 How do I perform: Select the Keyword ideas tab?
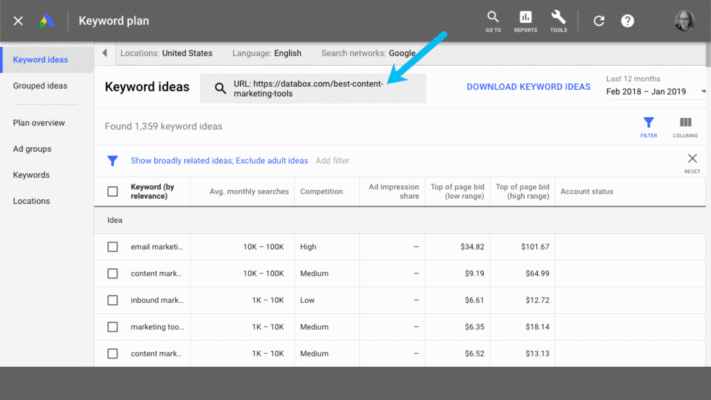pos(47,60)
